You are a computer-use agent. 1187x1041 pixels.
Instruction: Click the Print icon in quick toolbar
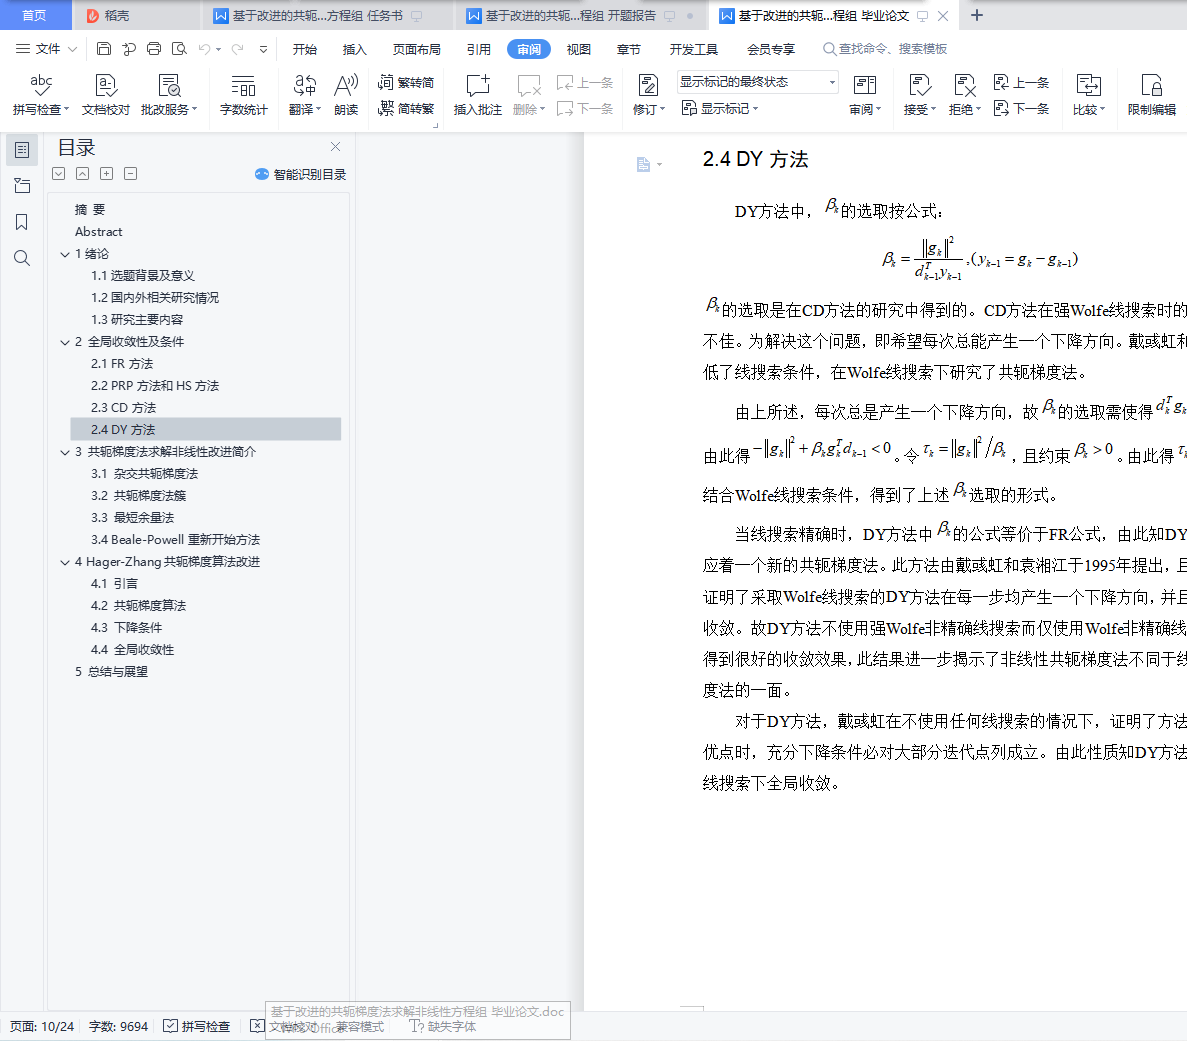pos(154,49)
